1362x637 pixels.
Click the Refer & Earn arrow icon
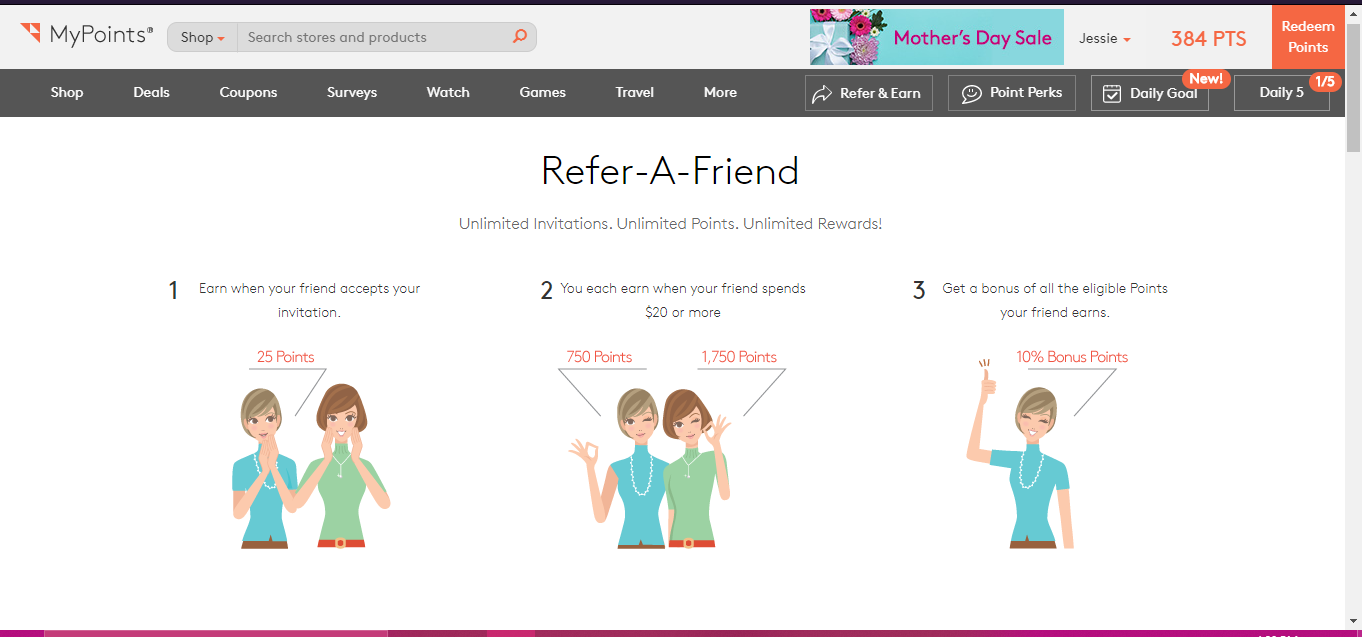[x=822, y=93]
